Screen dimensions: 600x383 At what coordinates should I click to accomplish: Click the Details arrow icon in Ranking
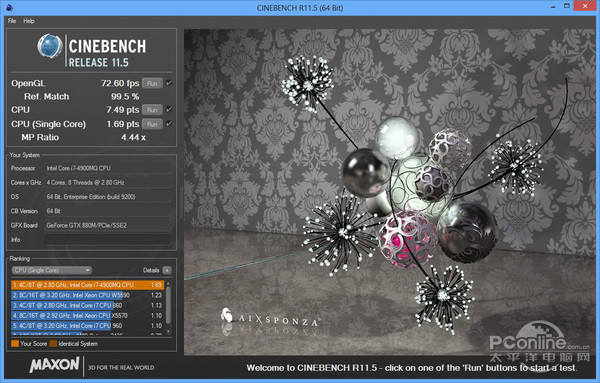click(x=167, y=271)
